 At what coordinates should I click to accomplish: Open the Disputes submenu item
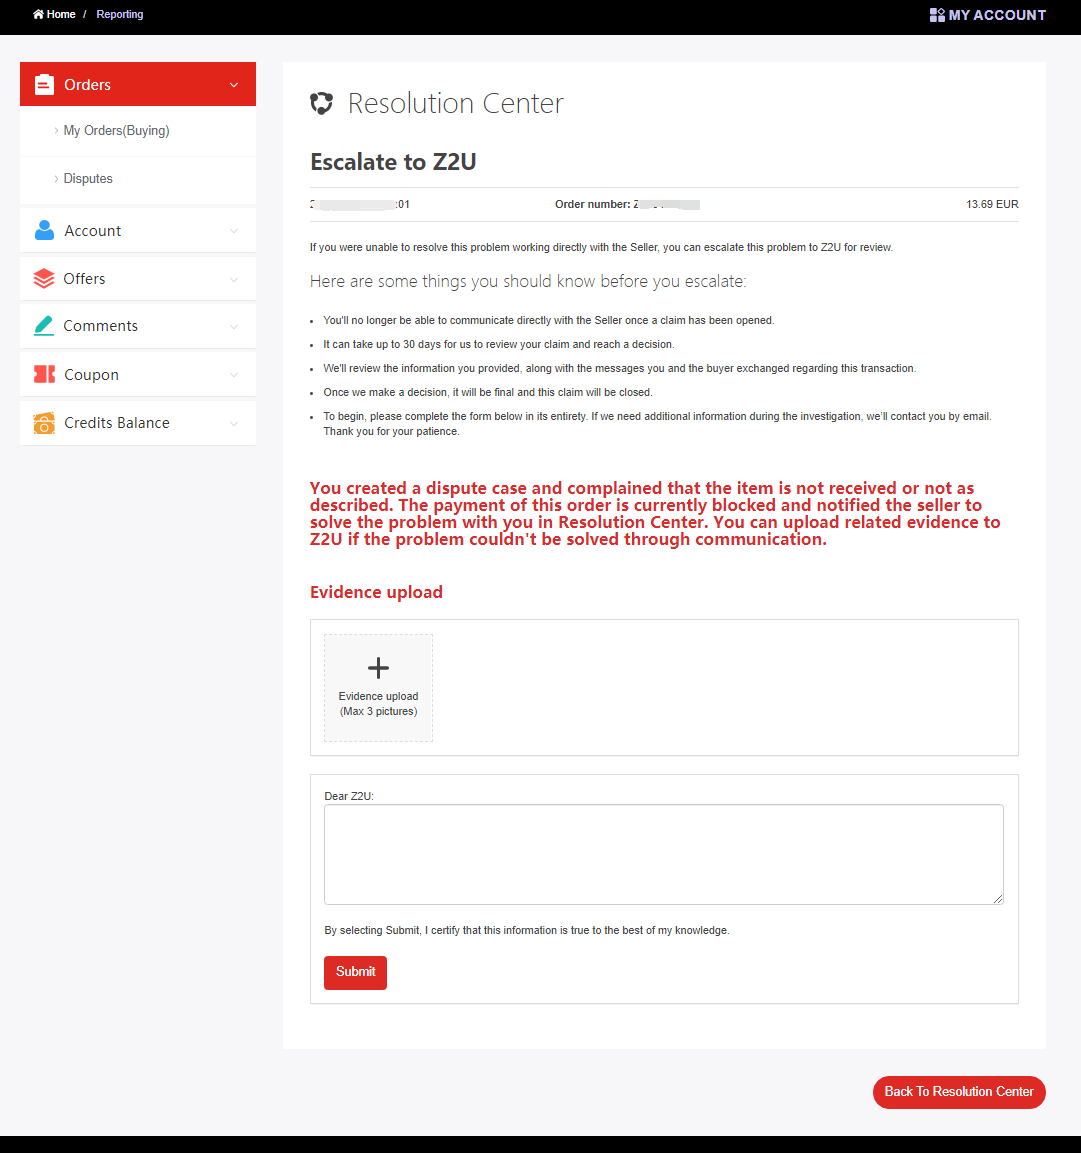[x=88, y=179]
